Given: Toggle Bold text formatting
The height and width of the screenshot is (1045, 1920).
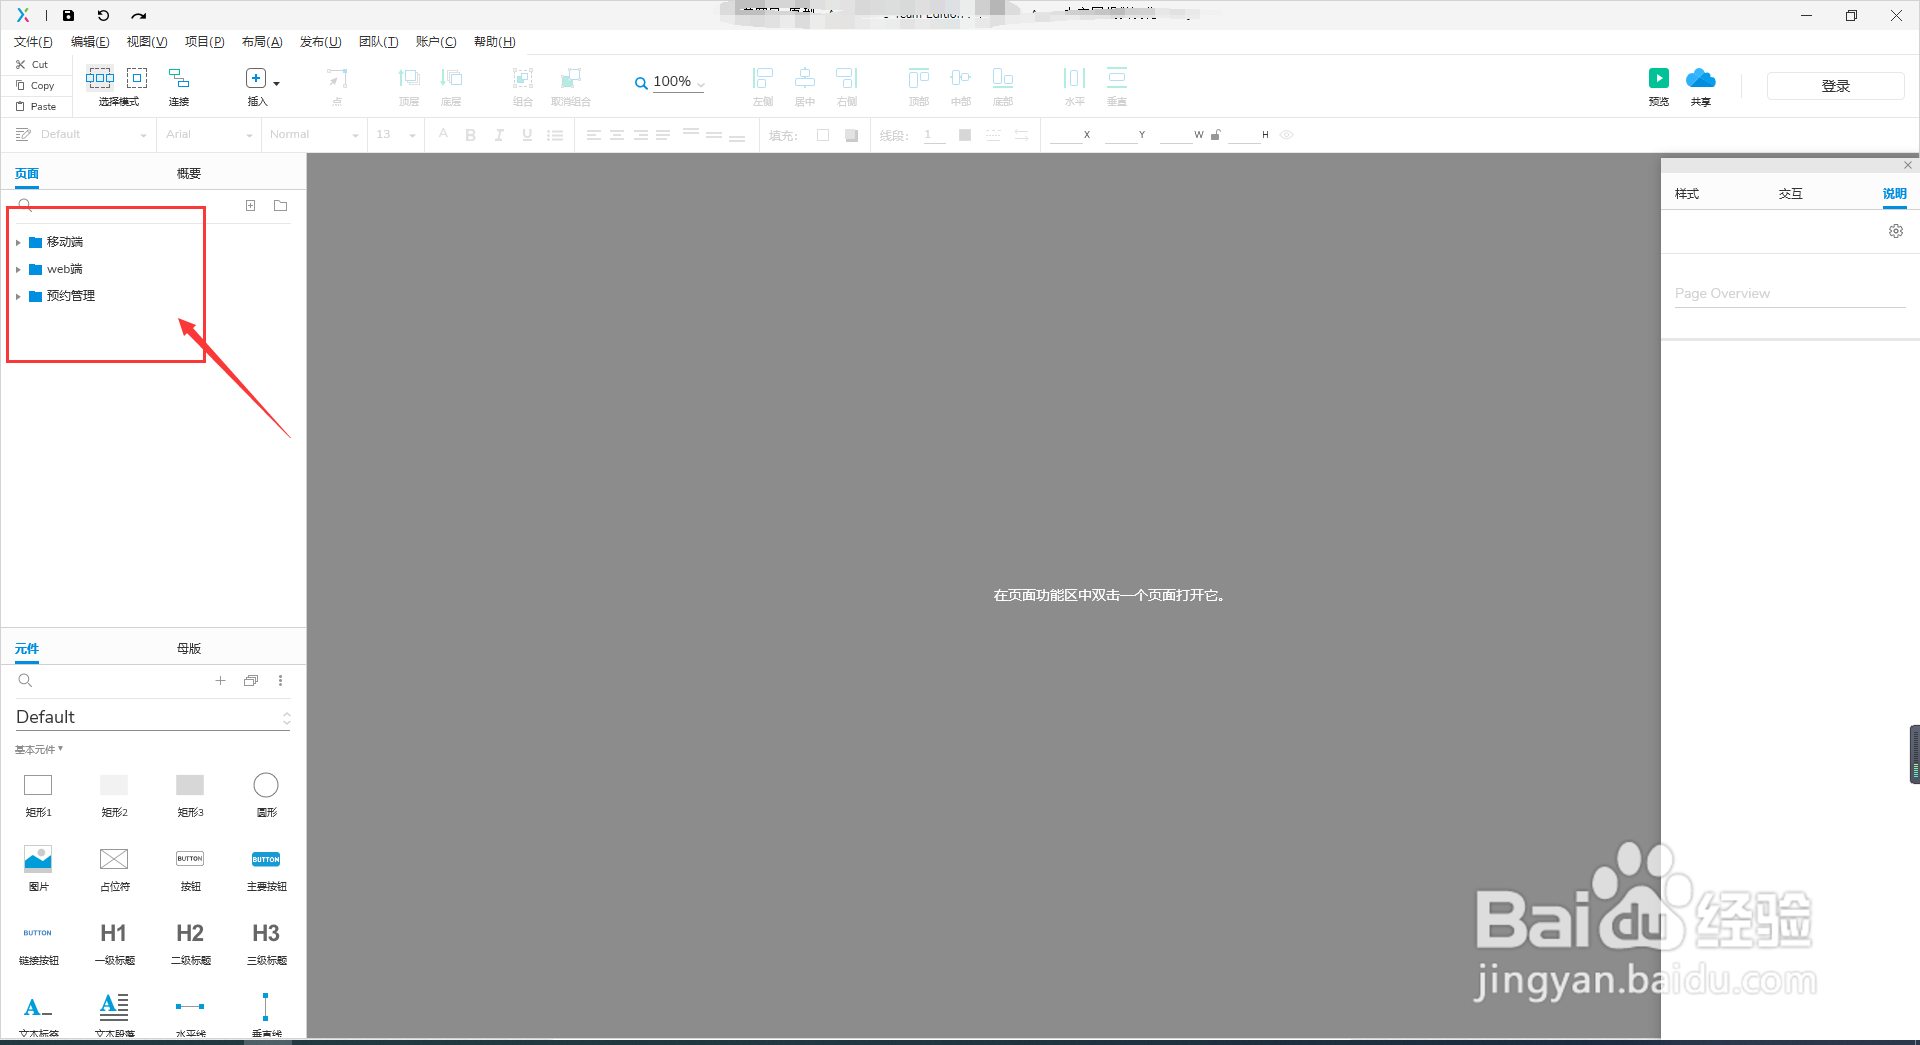Looking at the screenshot, I should 471,135.
